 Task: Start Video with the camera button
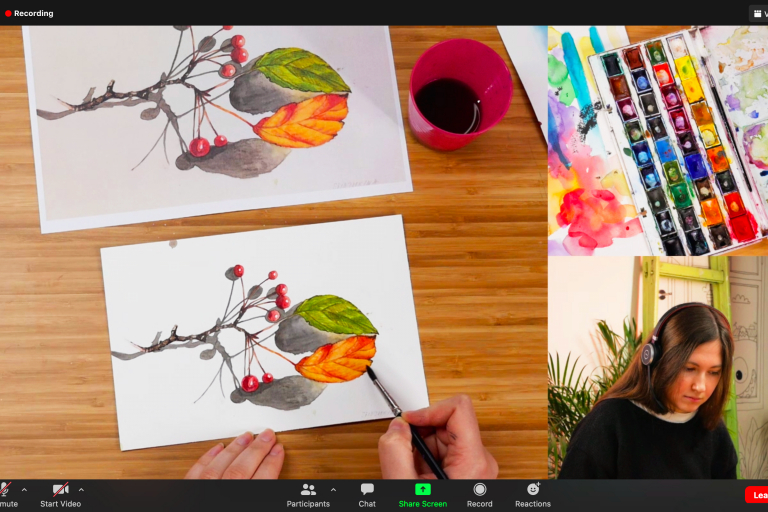pos(60,490)
